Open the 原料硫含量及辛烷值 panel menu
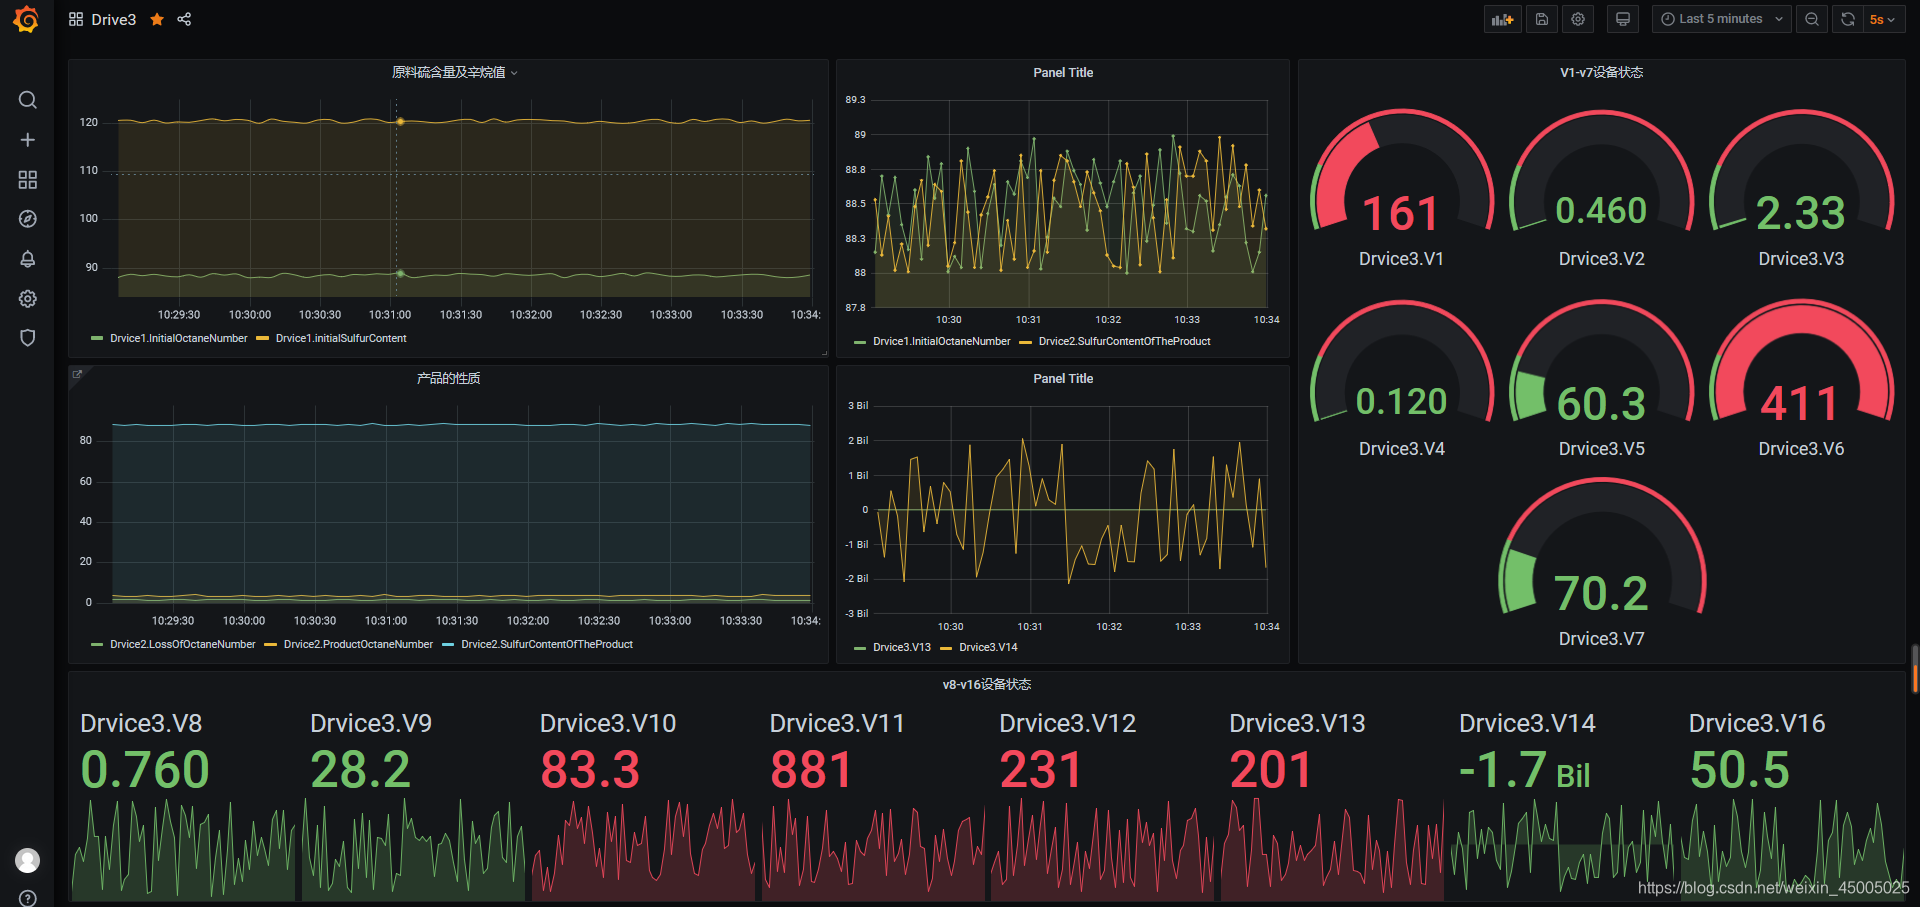The image size is (1920, 907). 454,72
